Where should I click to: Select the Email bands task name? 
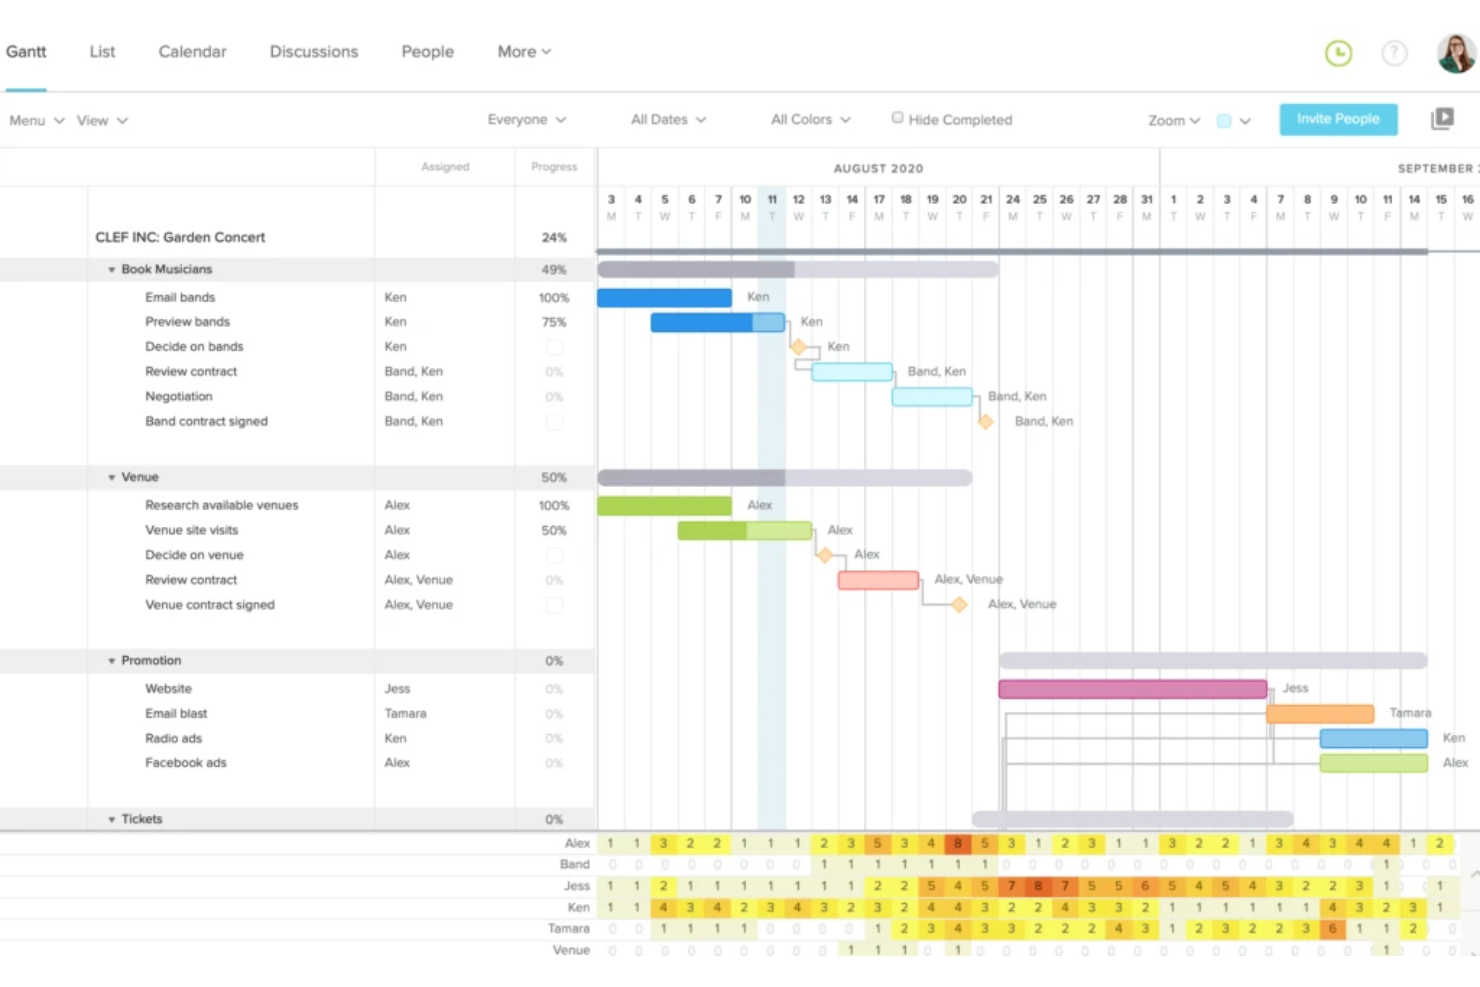tap(180, 297)
